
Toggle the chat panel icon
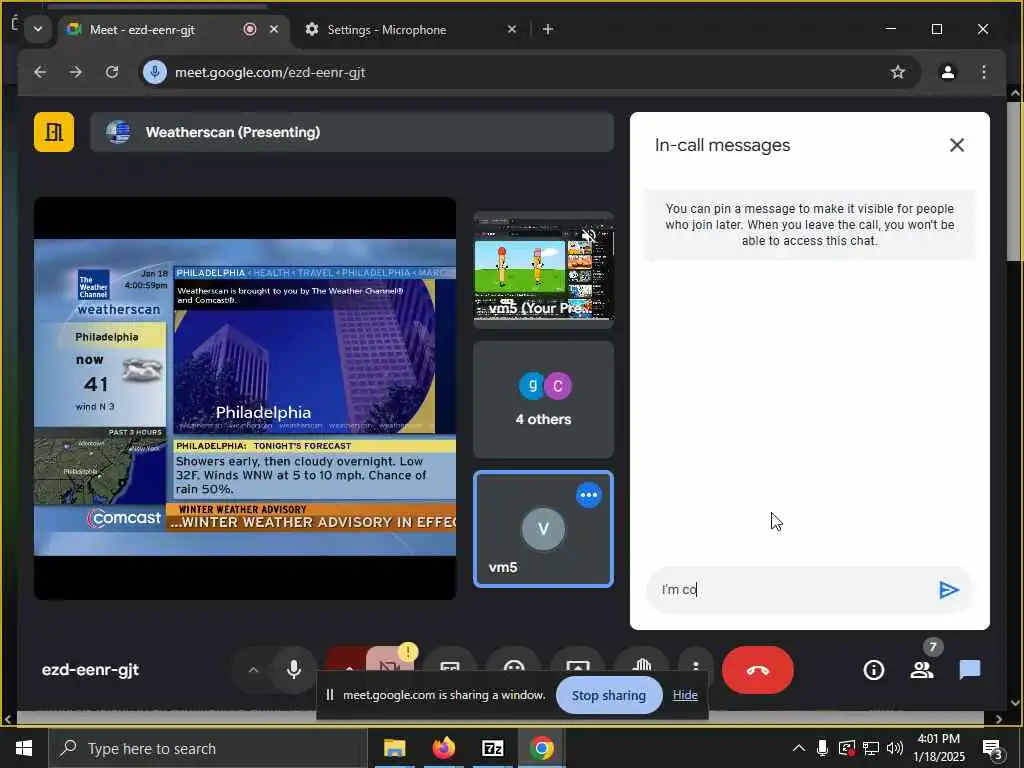[970, 669]
